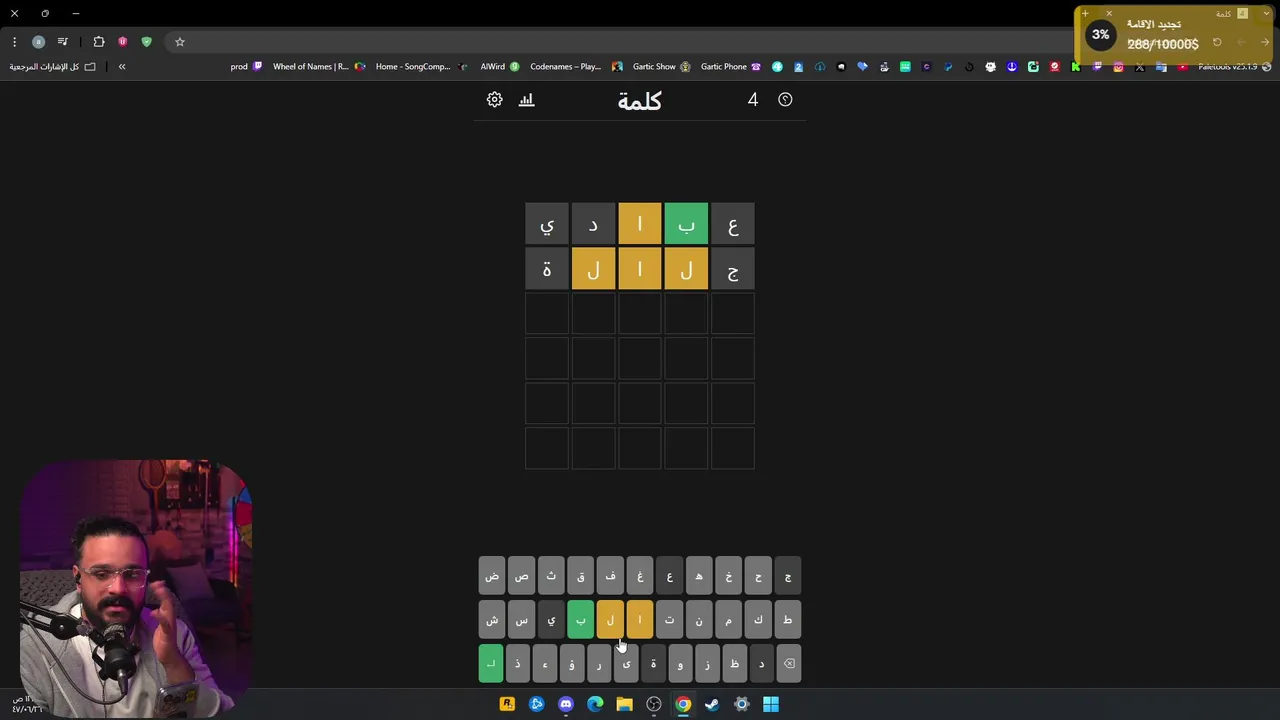Image resolution: width=1280 pixels, height=720 pixels.
Task: Tap the ف key on the keyboard
Action: pos(610,576)
